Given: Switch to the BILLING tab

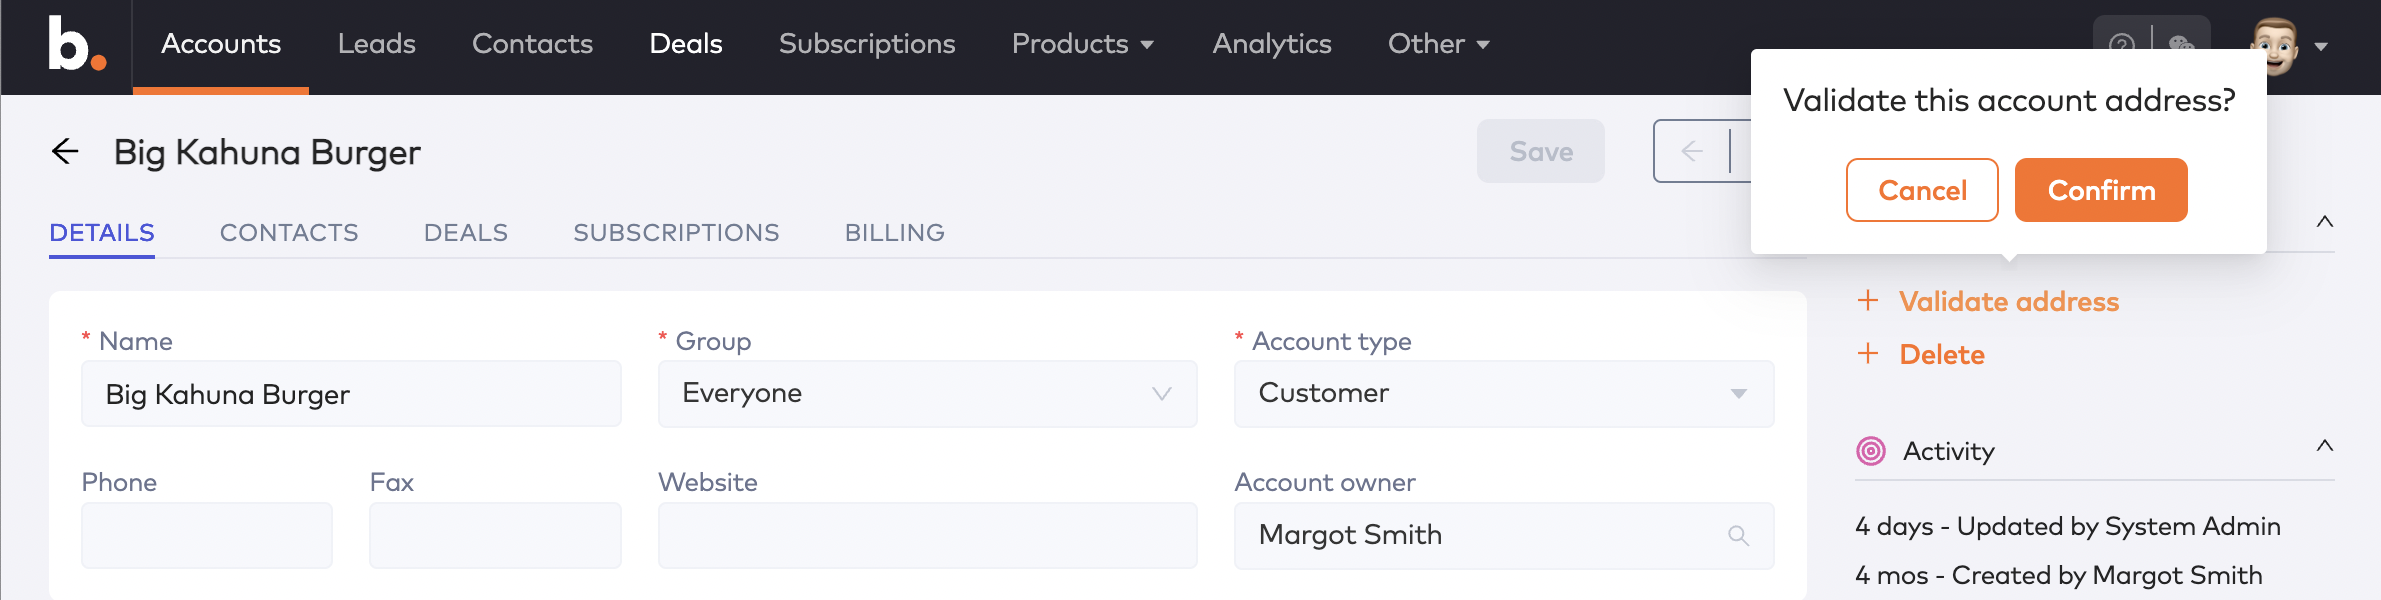Looking at the screenshot, I should point(895,233).
